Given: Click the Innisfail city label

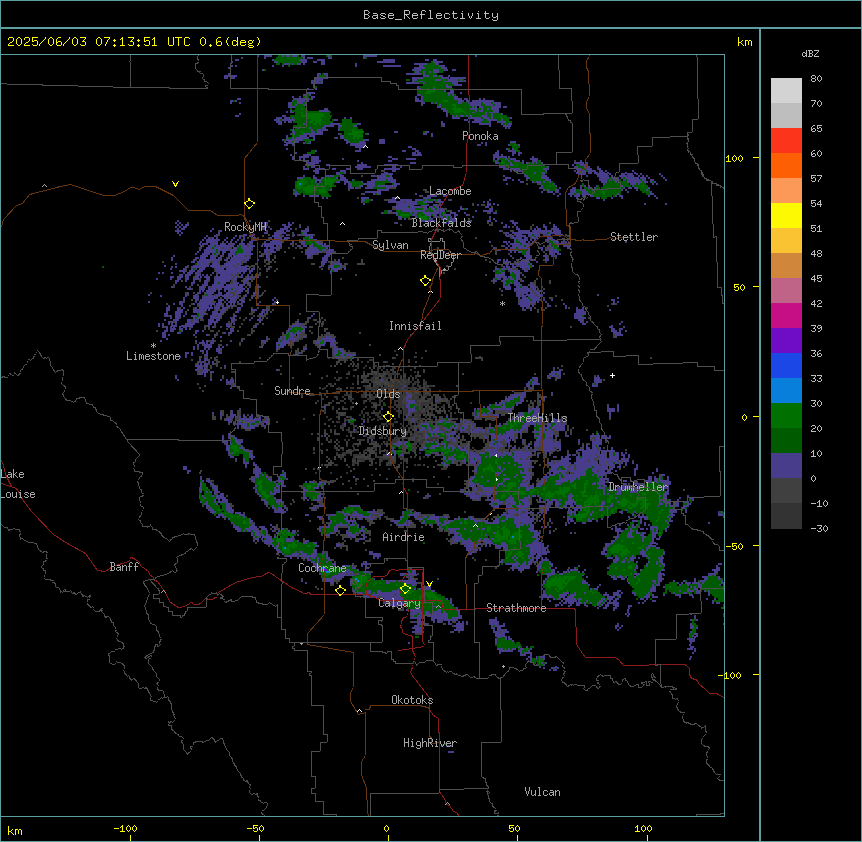Looking at the screenshot, I should 415,326.
